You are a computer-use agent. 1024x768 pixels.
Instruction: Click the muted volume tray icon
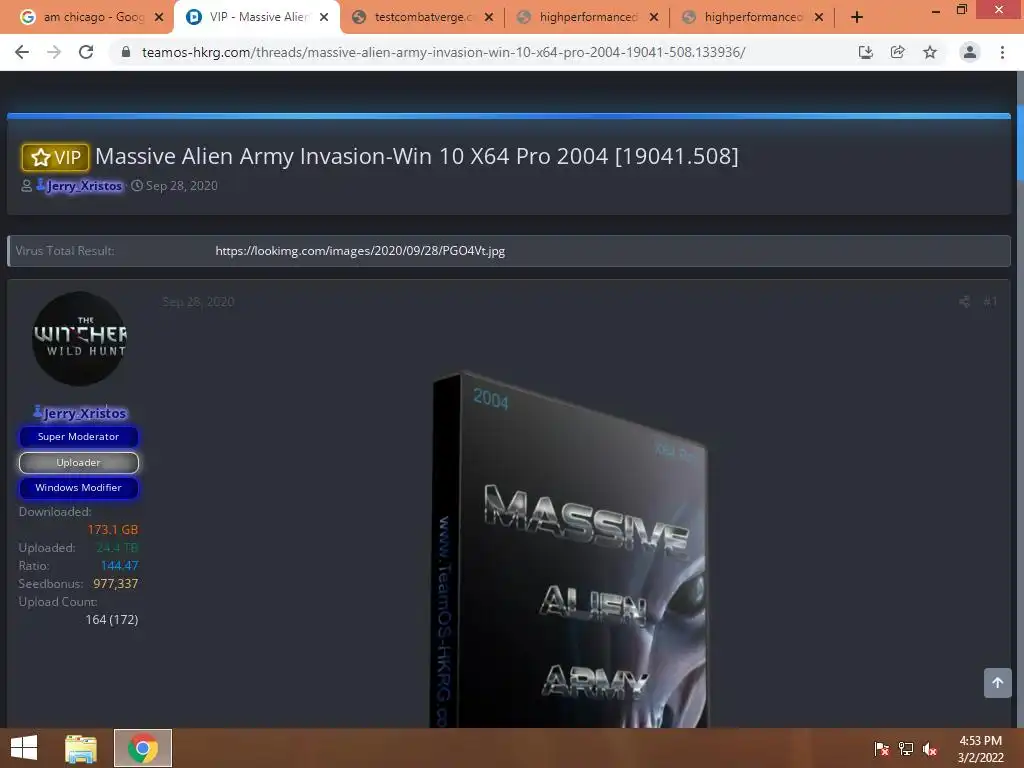pyautogui.click(x=930, y=749)
